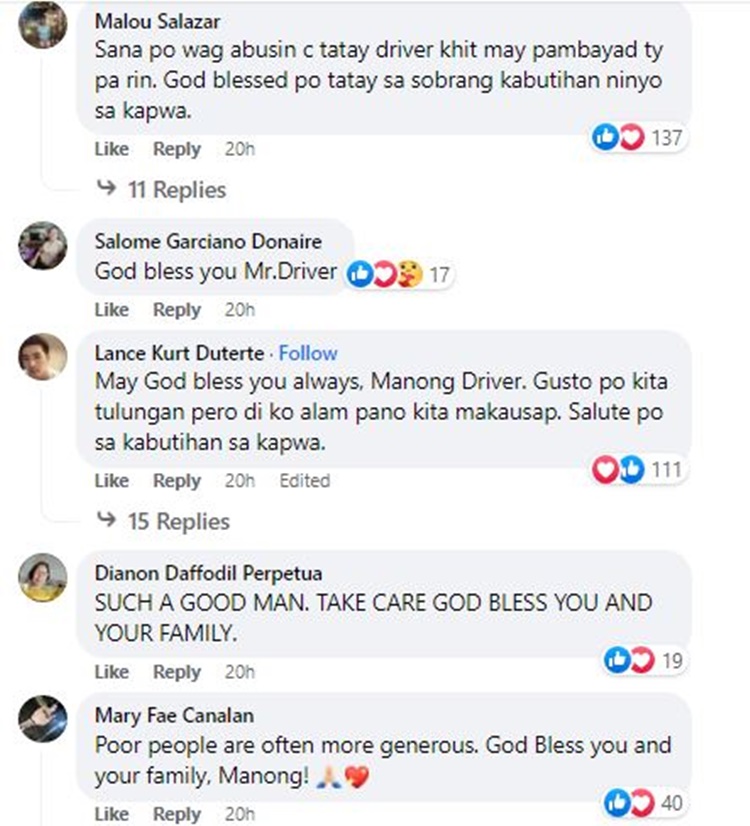Open reaction icons on Salome Garciano Donaire's comment

coord(399,274)
